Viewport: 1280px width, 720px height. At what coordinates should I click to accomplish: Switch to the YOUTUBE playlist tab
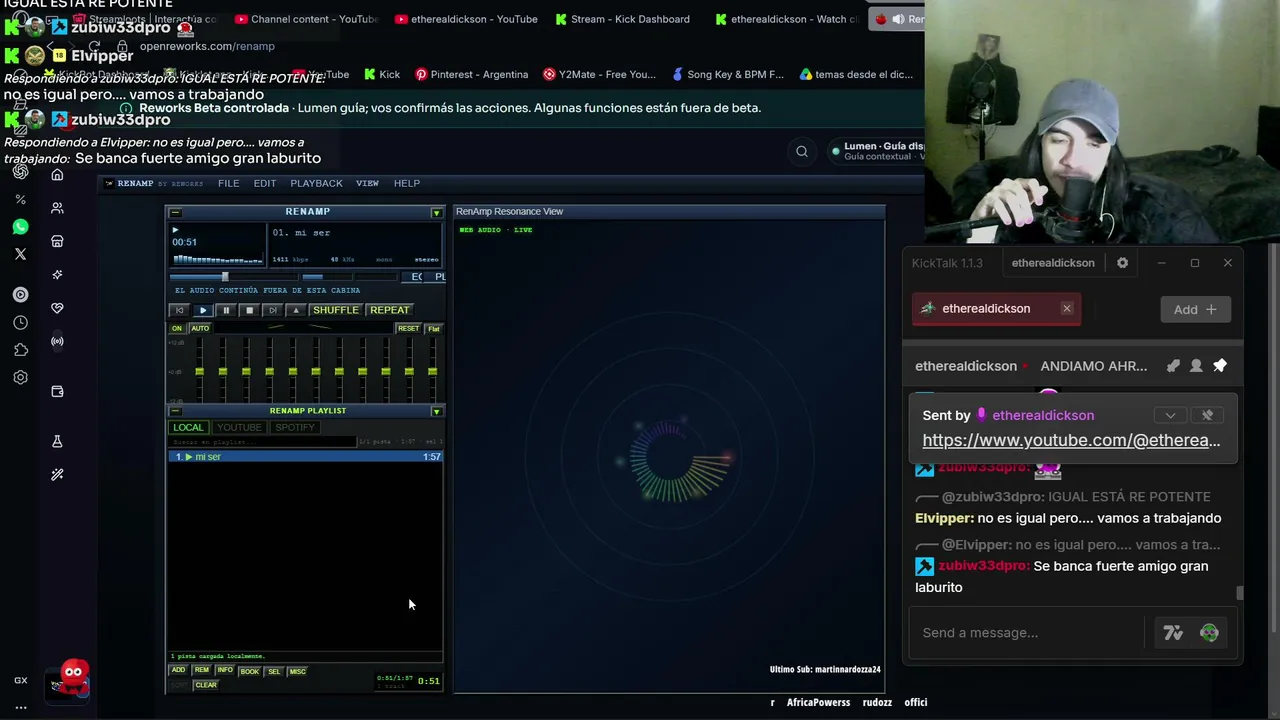[239, 427]
